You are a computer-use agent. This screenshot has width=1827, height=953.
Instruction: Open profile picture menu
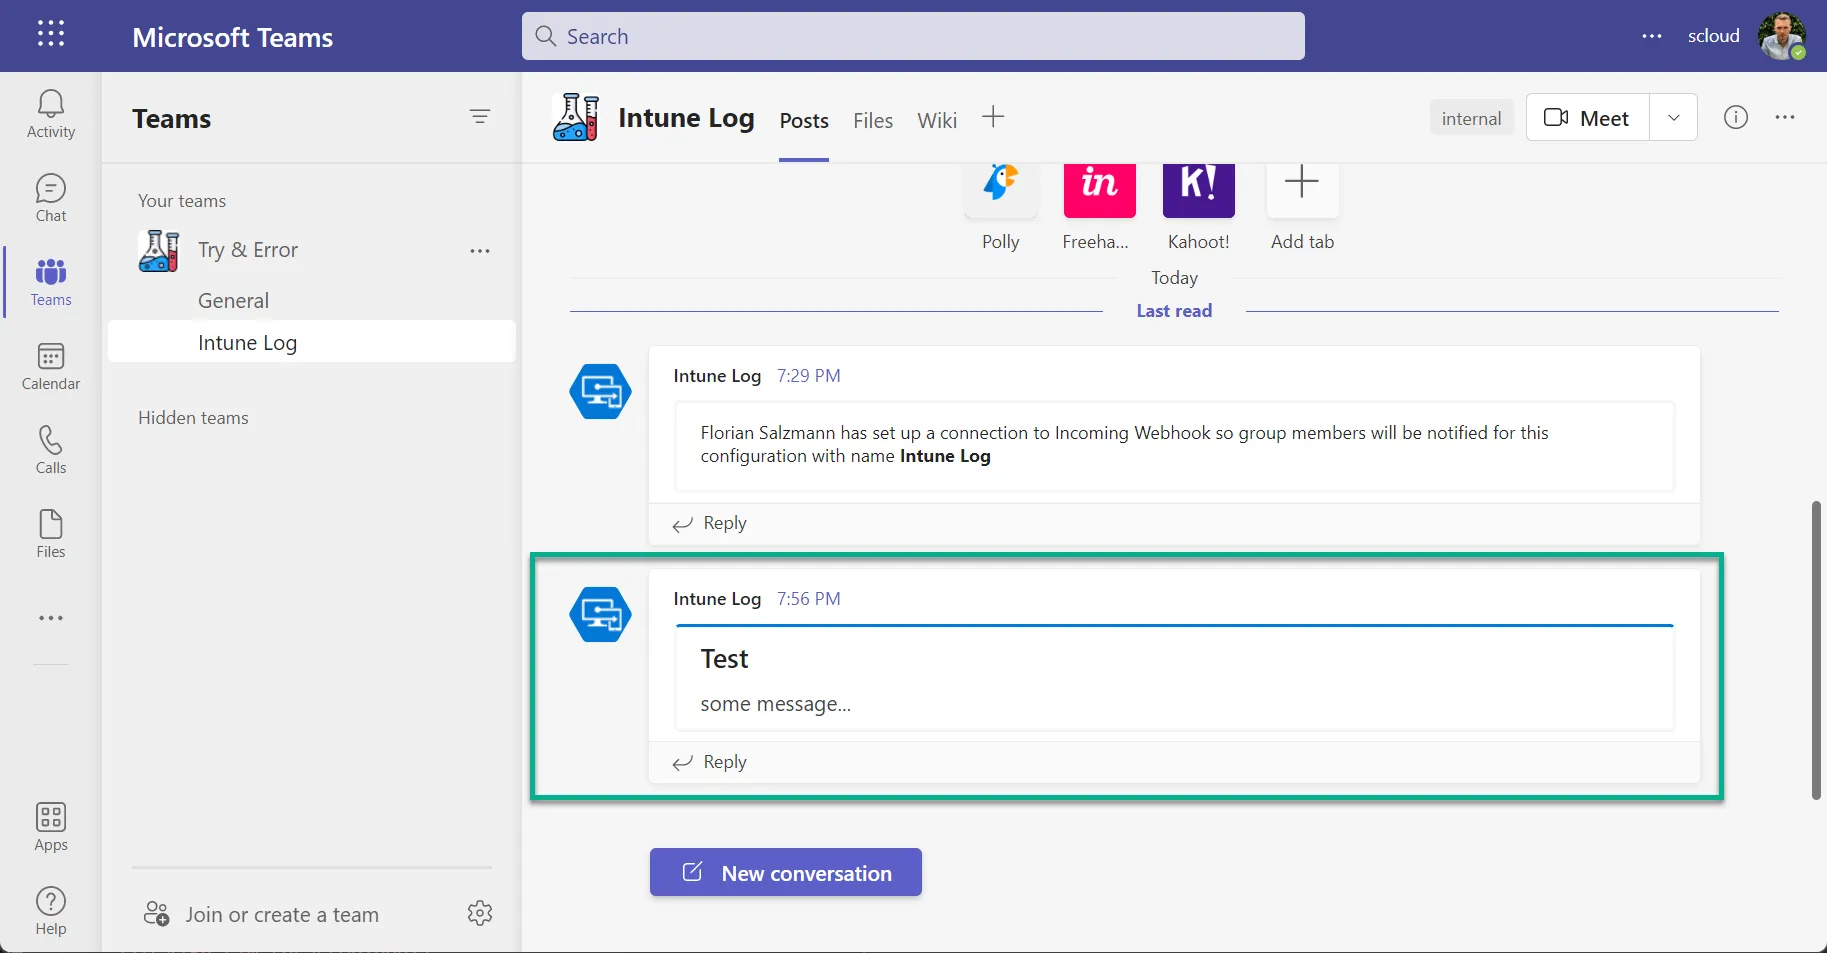(x=1782, y=36)
